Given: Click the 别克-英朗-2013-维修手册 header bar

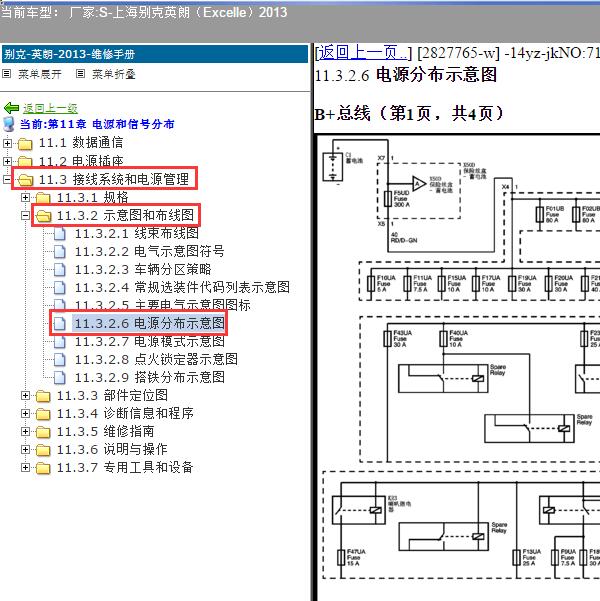Looking at the screenshot, I should tap(155, 54).
